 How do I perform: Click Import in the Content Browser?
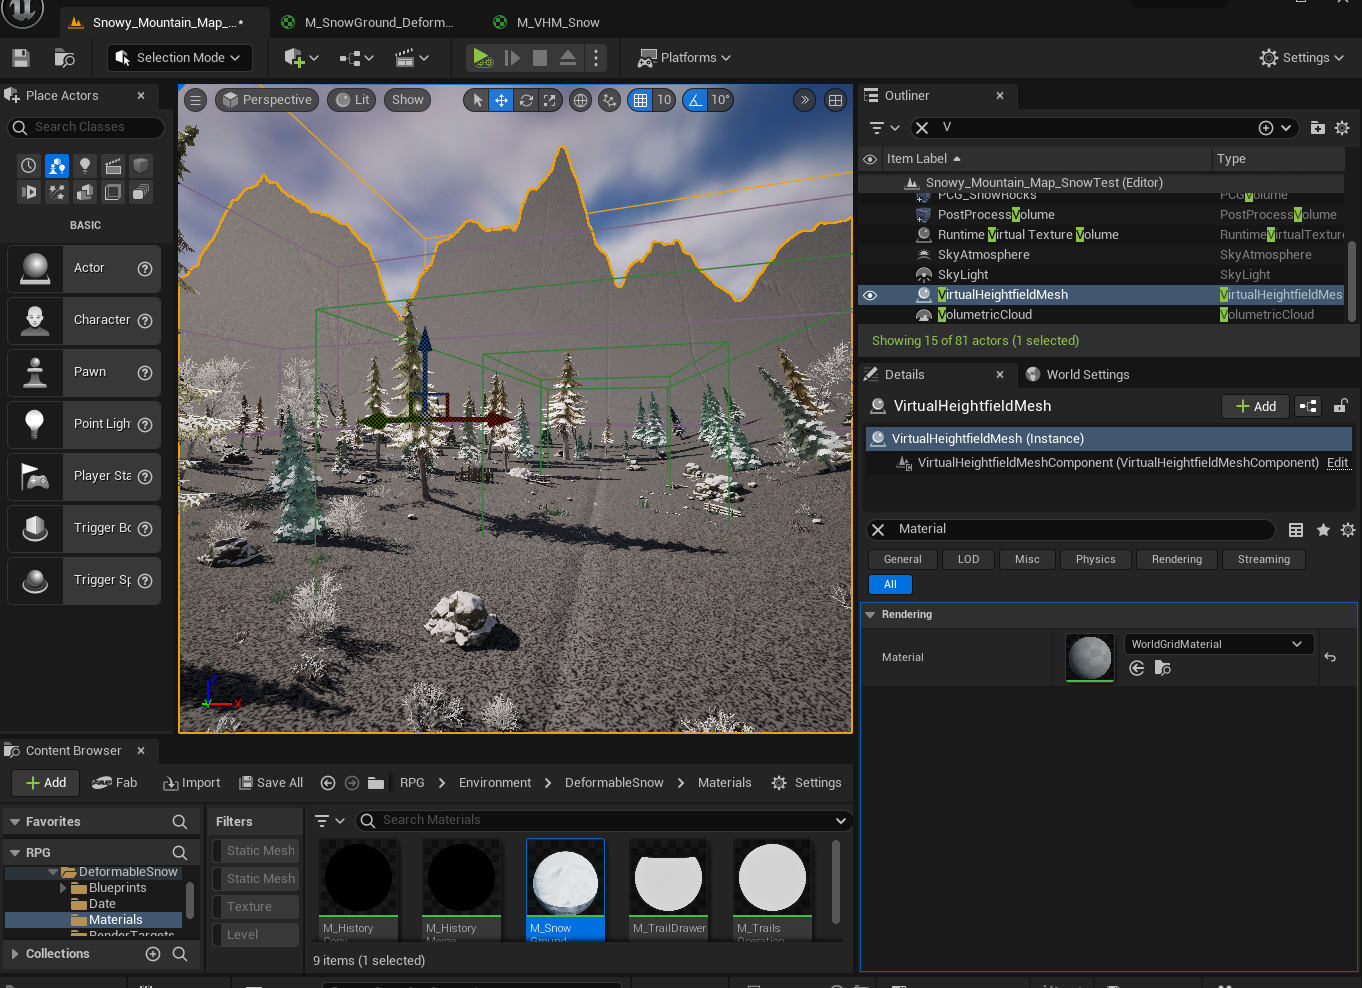click(x=191, y=783)
